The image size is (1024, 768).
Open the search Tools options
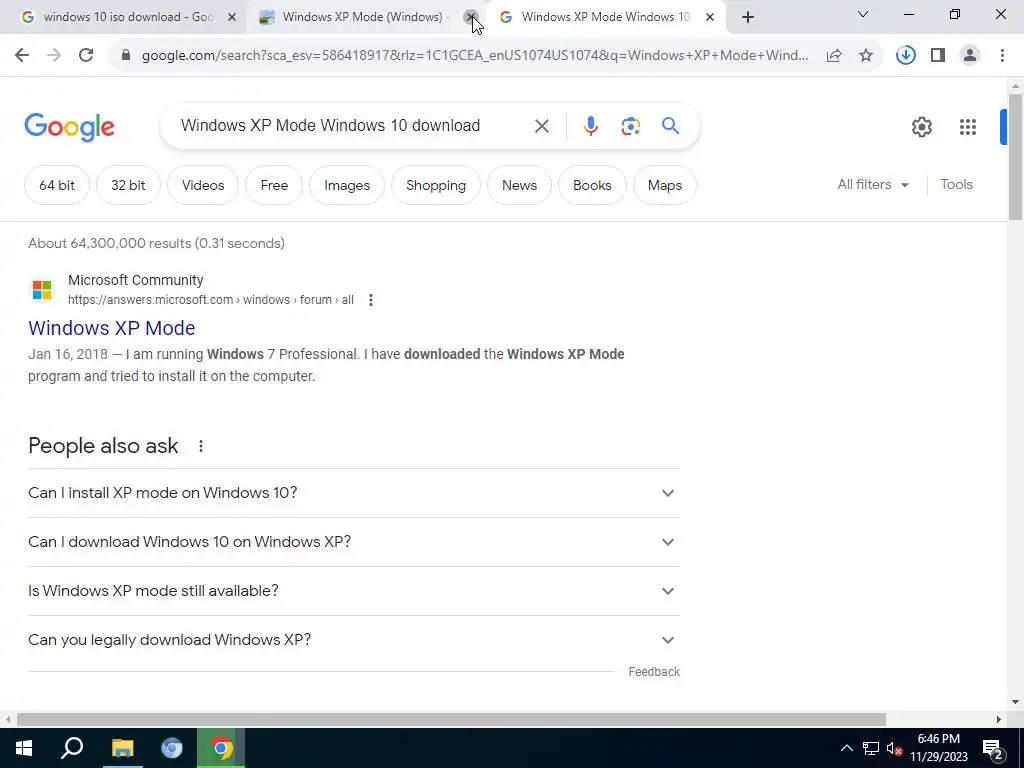tap(956, 185)
